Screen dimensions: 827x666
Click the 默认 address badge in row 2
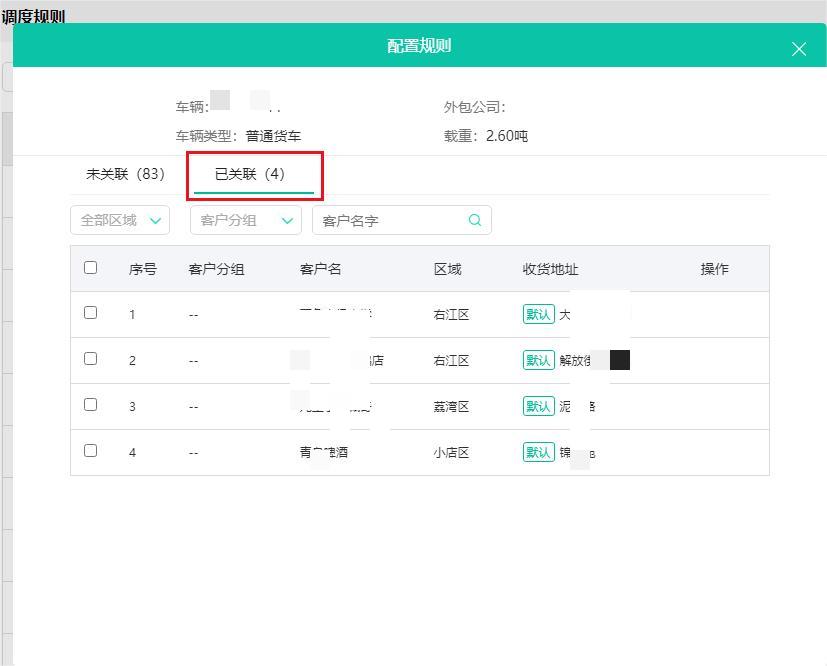click(x=538, y=357)
